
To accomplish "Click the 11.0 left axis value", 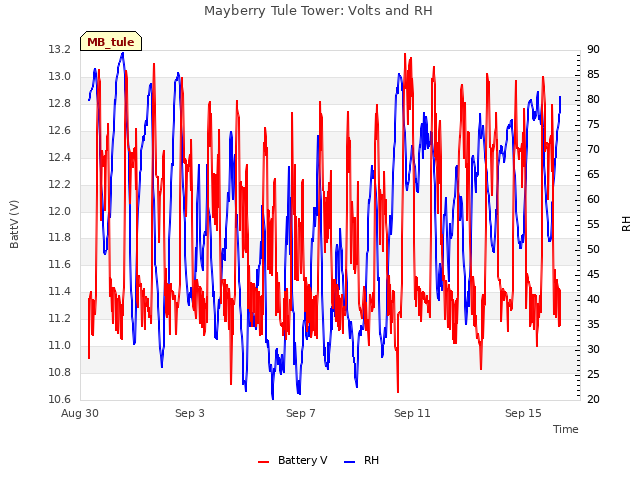I will coord(60,345).
